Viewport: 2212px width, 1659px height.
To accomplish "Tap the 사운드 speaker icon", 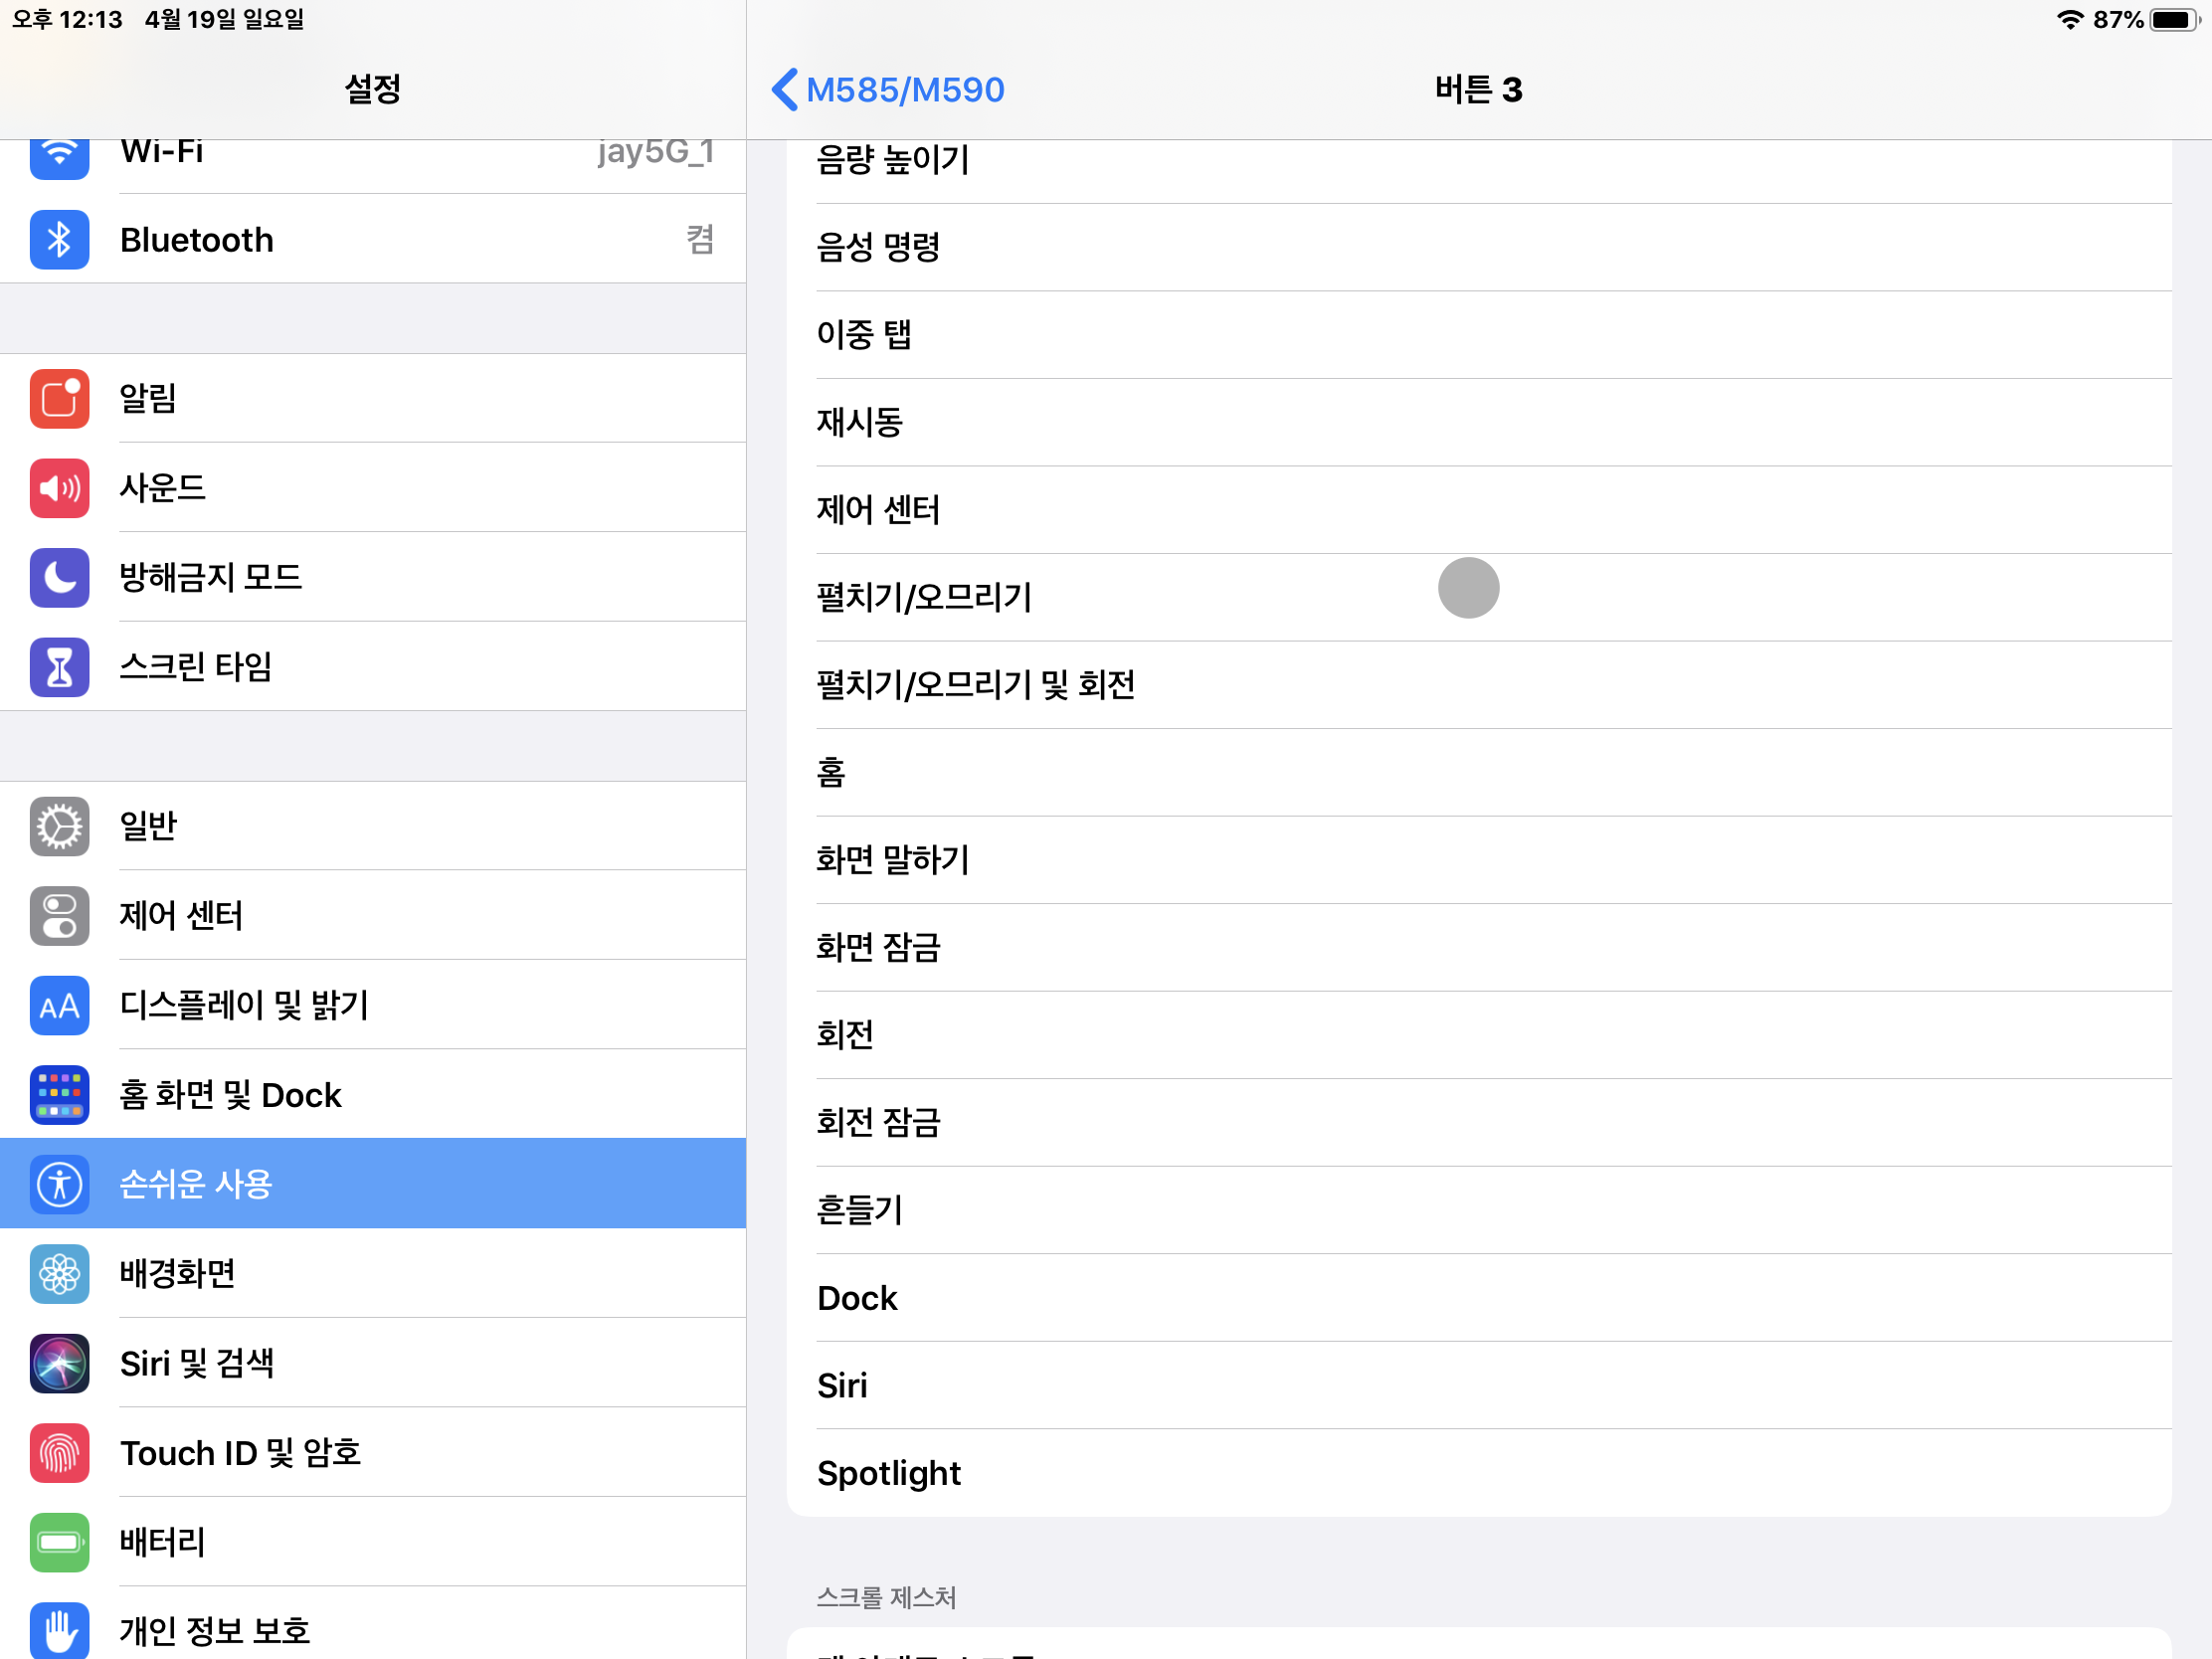I will click(x=59, y=488).
